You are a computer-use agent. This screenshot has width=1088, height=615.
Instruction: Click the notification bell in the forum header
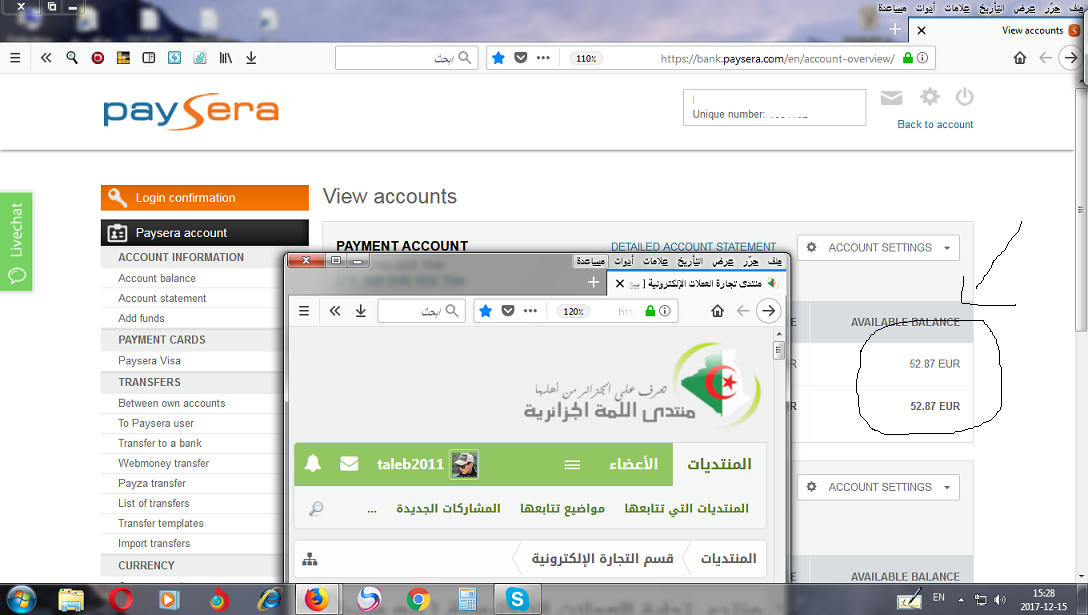coord(313,464)
